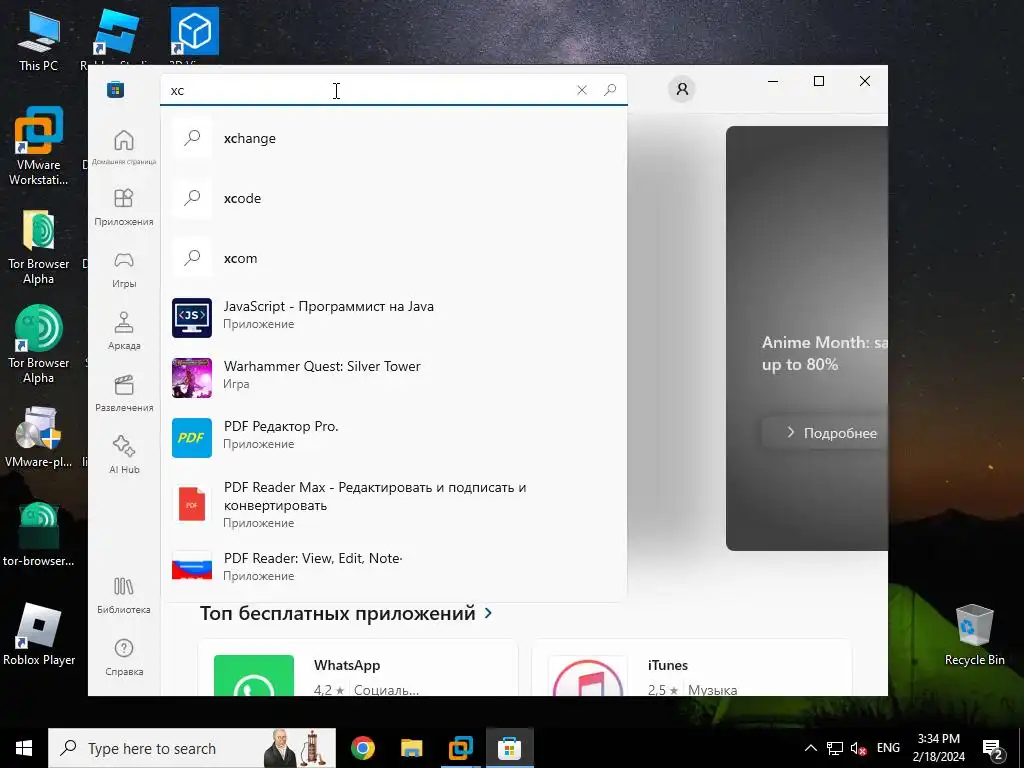Click the magnifier search submit icon
1024x768 pixels.
(610, 90)
